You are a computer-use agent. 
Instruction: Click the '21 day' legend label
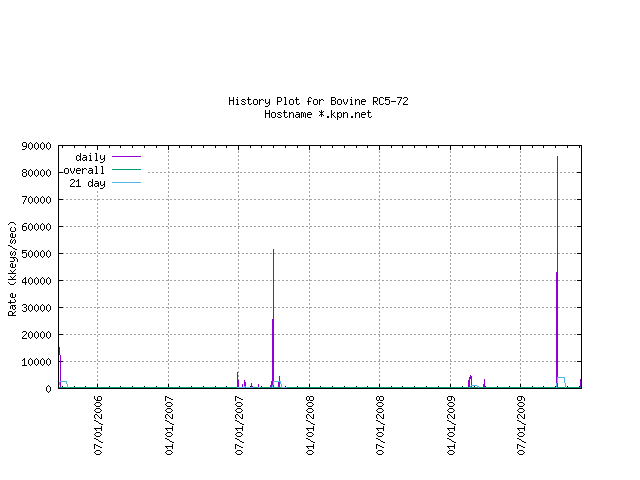[x=87, y=183]
